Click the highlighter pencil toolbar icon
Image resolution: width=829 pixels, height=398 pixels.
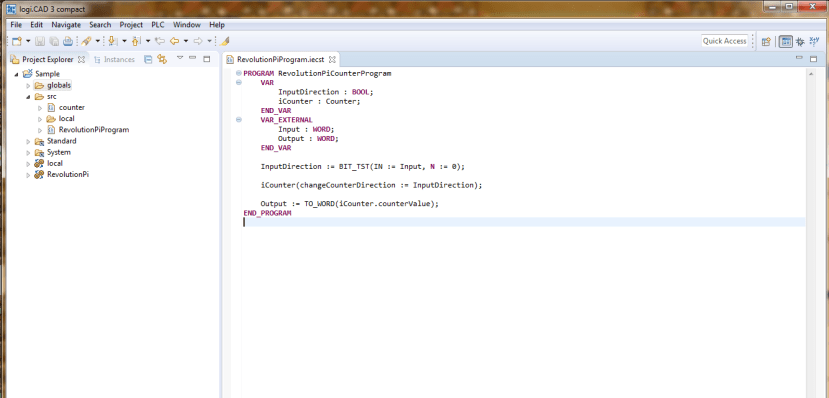point(224,41)
